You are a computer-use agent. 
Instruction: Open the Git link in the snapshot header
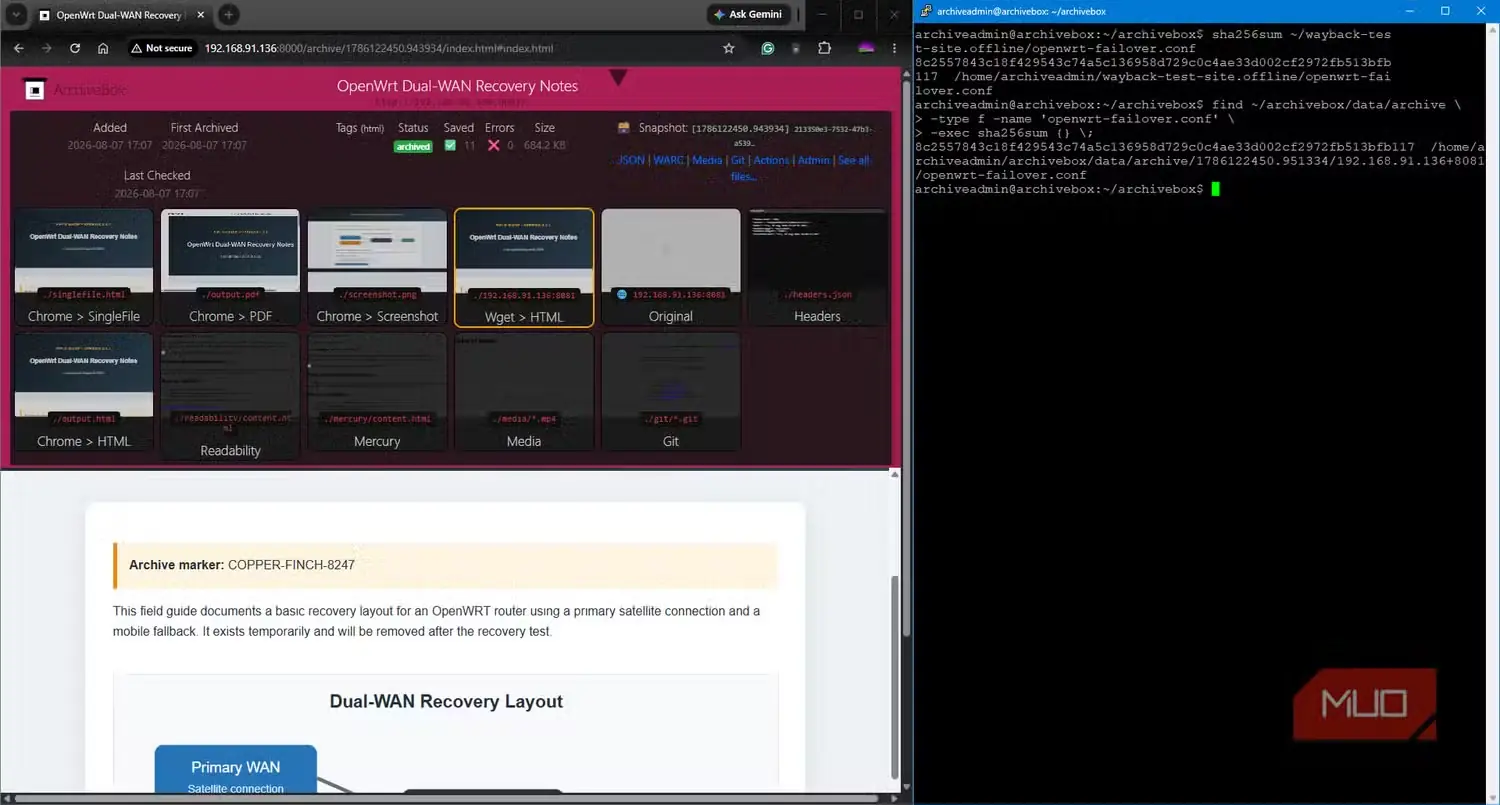738,160
